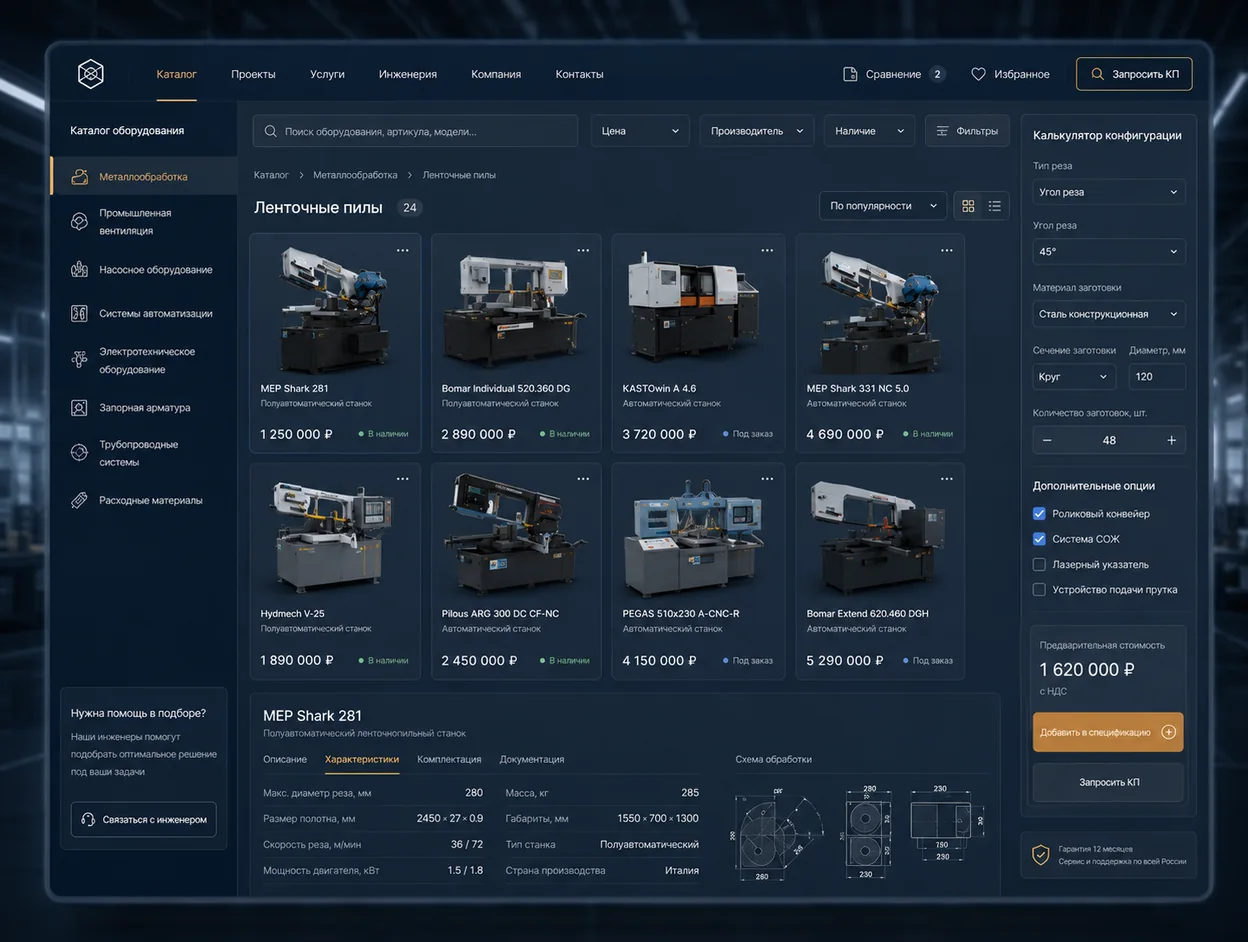Open the Круг section shape dropdown
This screenshot has height=942, width=1248.
click(1074, 377)
